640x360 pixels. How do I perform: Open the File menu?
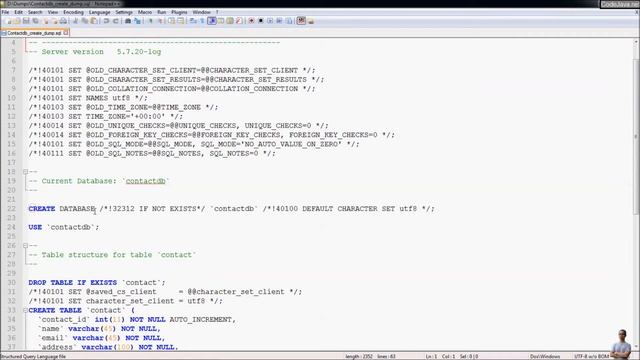pos(5,12)
